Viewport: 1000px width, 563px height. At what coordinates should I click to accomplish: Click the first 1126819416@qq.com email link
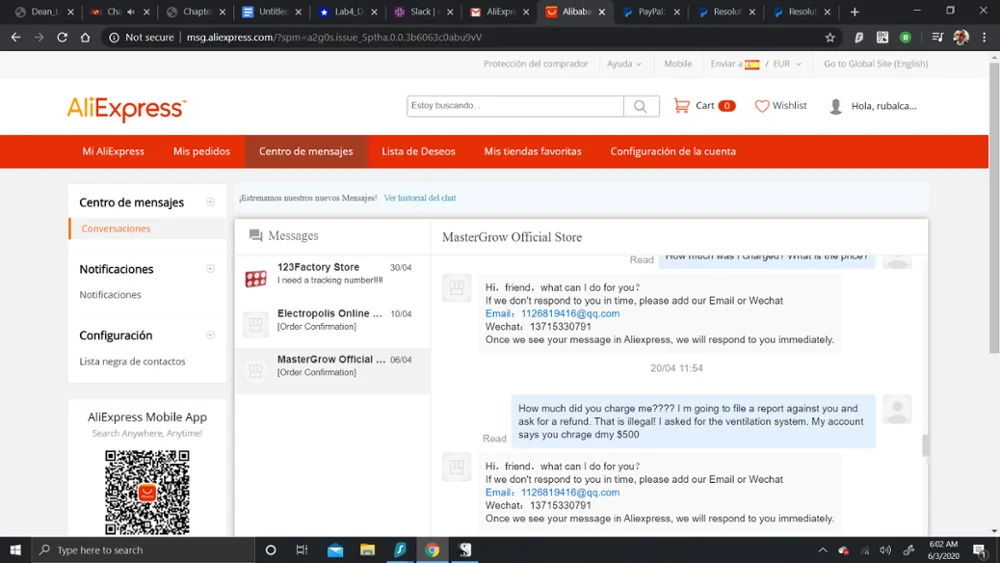tap(570, 314)
